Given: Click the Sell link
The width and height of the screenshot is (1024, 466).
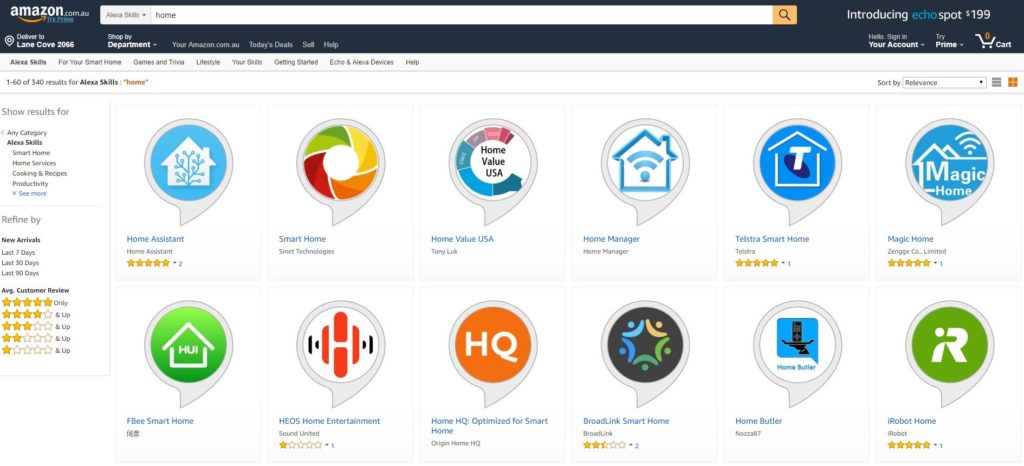Looking at the screenshot, I should [308, 45].
